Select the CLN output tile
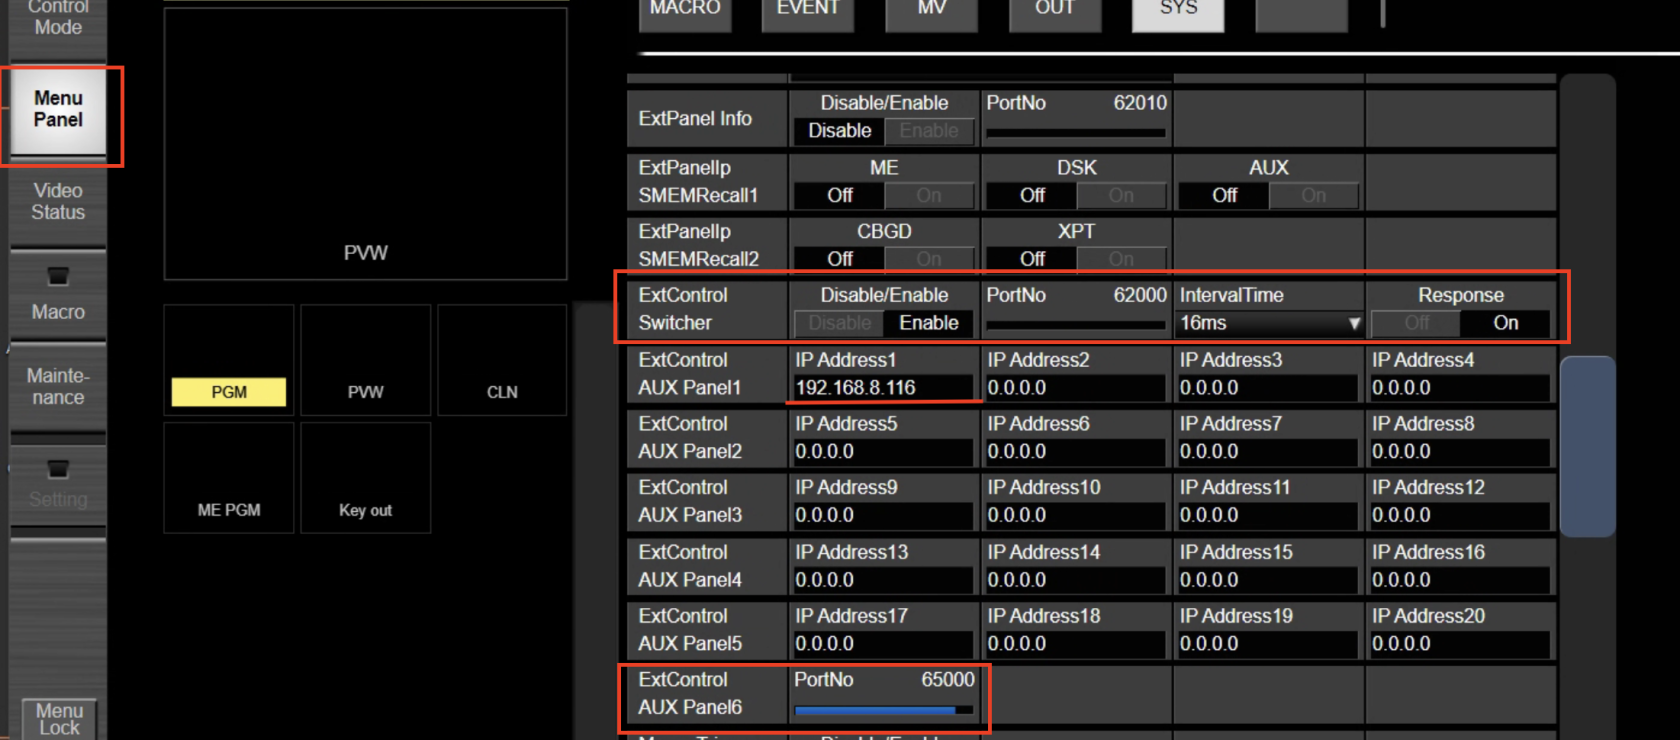This screenshot has width=1680, height=740. tap(502, 360)
